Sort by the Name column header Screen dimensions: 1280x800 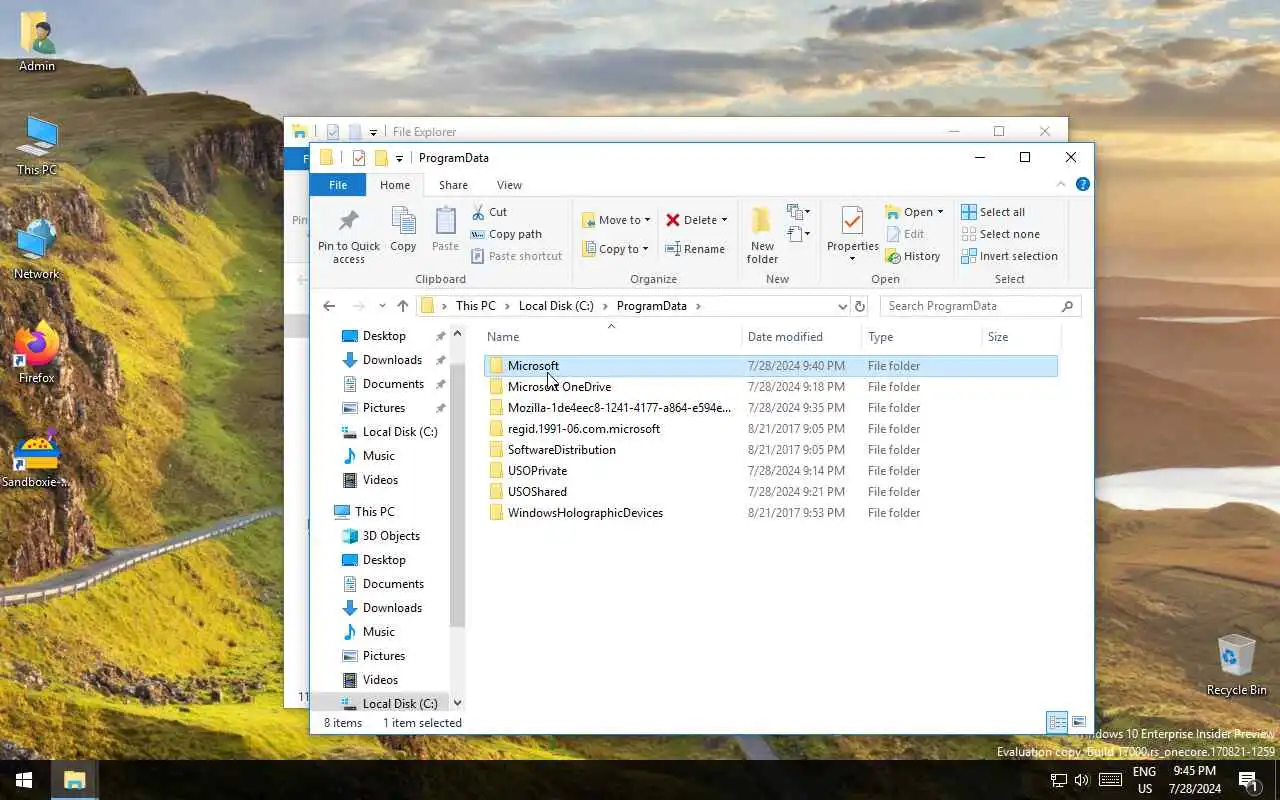coord(612,337)
